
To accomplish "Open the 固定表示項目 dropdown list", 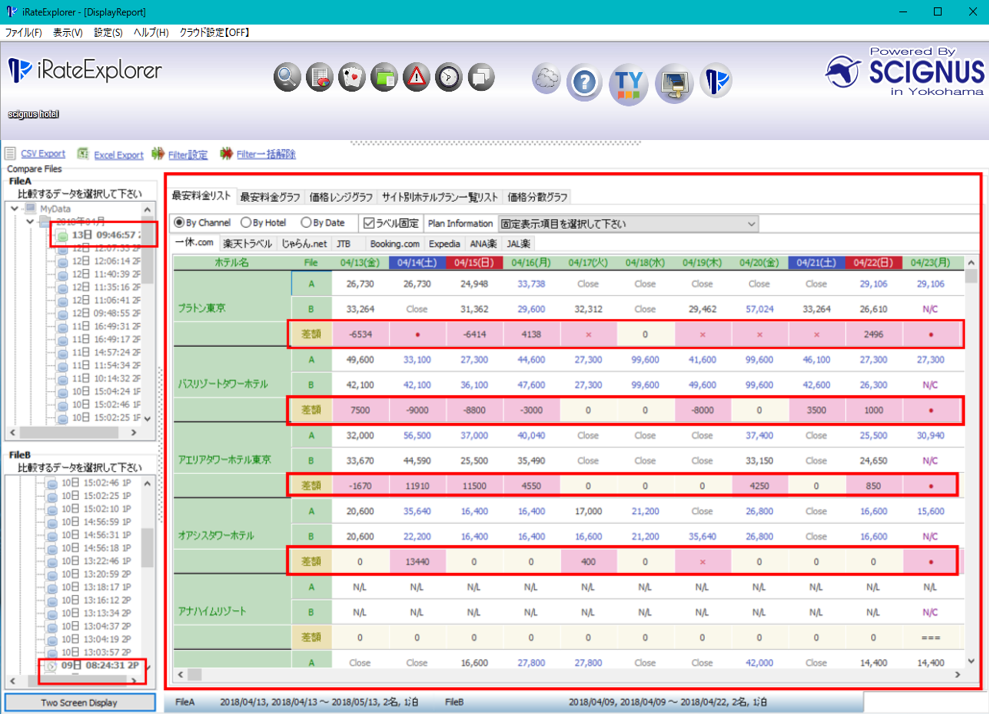I will (627, 224).
